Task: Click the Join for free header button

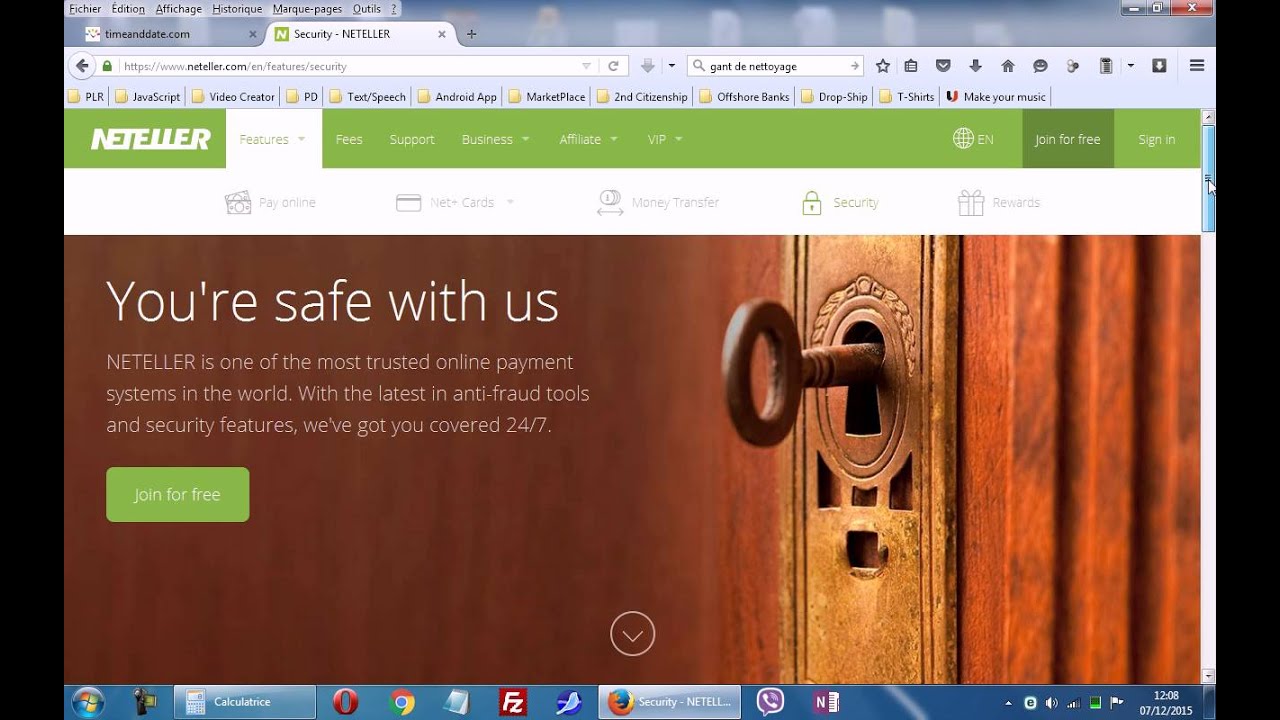Action: click(x=1067, y=139)
